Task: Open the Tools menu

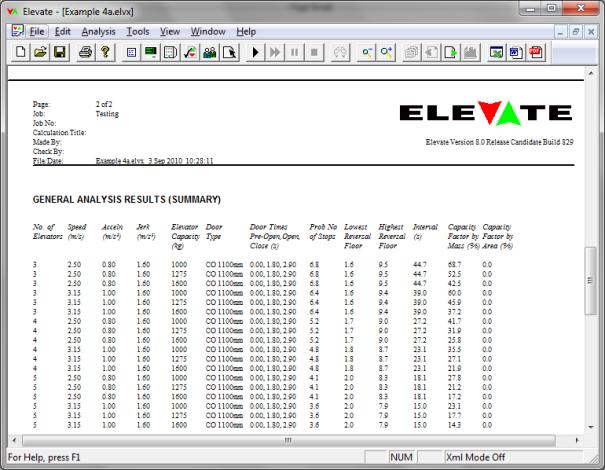Action: pyautogui.click(x=138, y=31)
